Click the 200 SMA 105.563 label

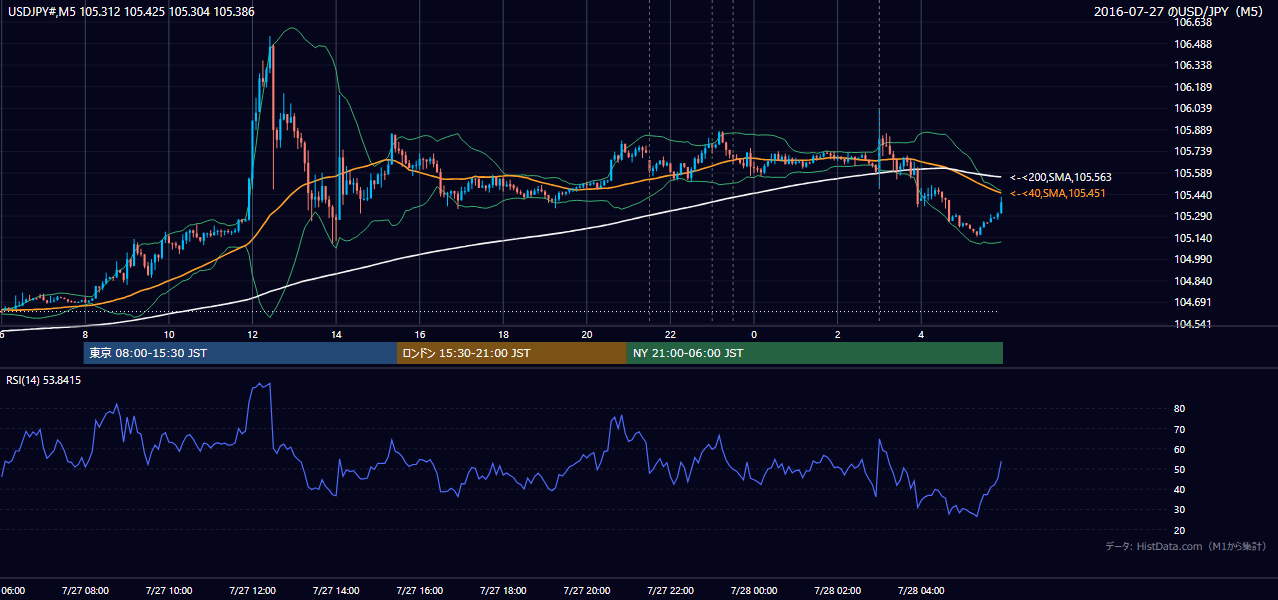coord(1060,177)
